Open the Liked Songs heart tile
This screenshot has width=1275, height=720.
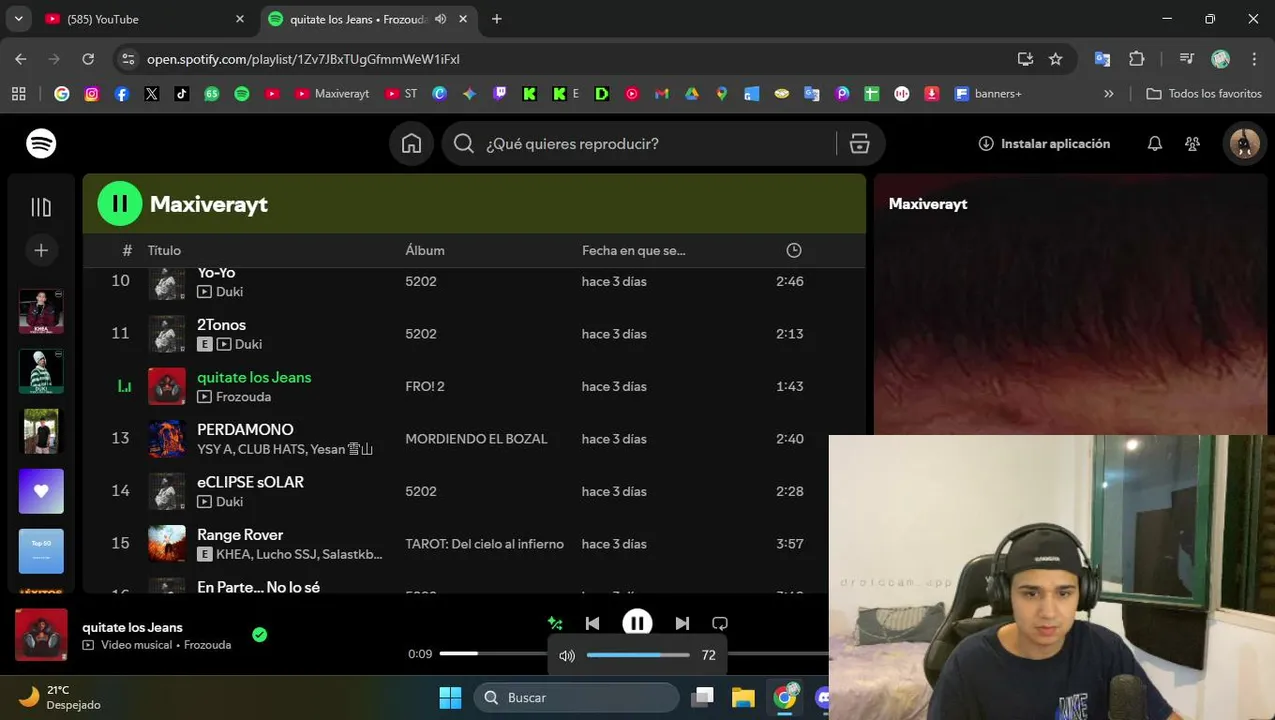(41, 491)
